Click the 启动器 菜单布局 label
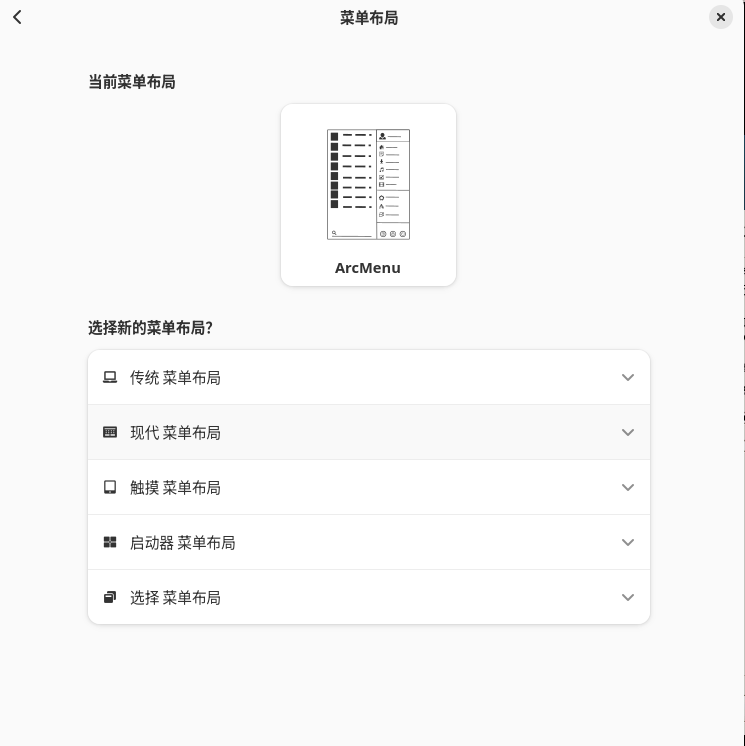 coord(183,542)
